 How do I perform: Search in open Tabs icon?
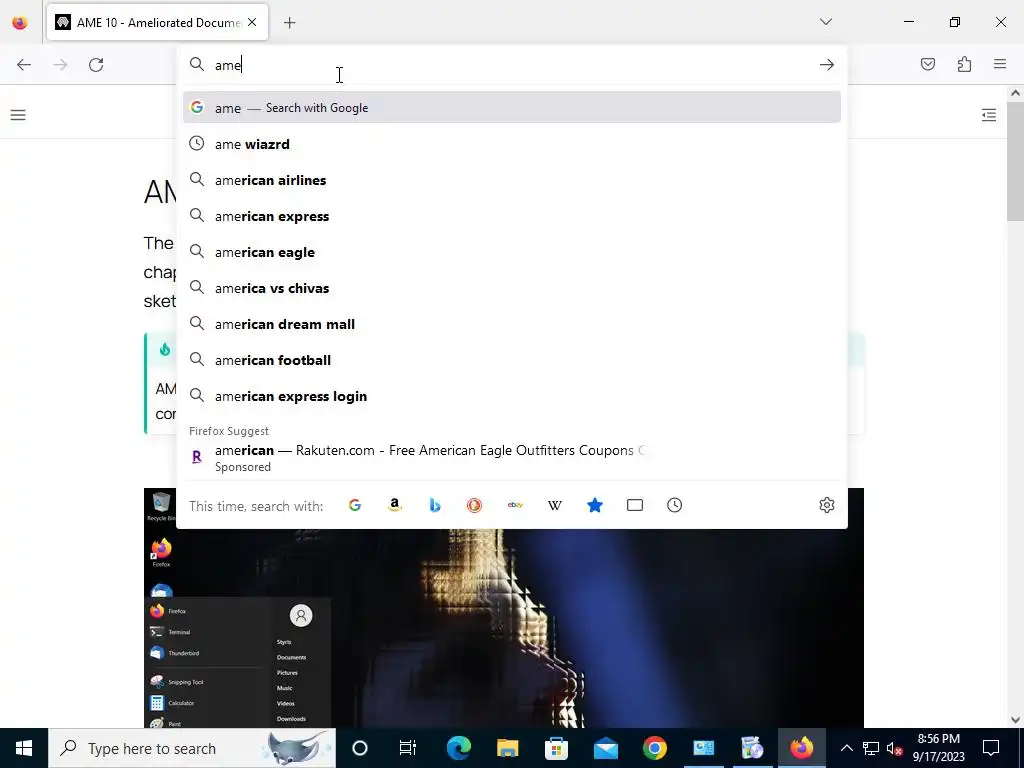coord(635,505)
